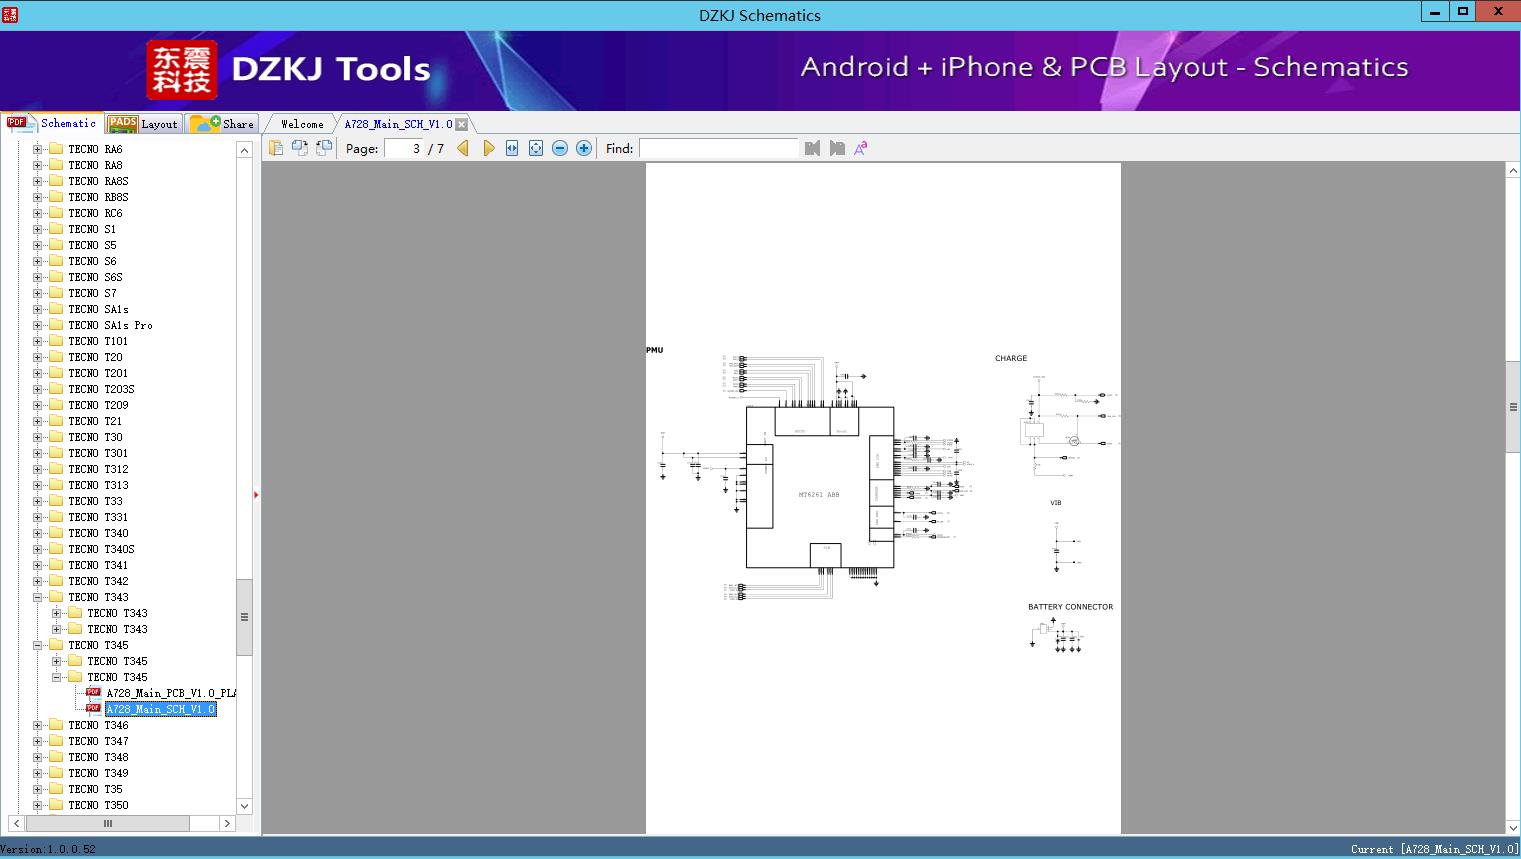Switch to the PADS Layout tab
The height and width of the screenshot is (859, 1521).
tap(143, 124)
